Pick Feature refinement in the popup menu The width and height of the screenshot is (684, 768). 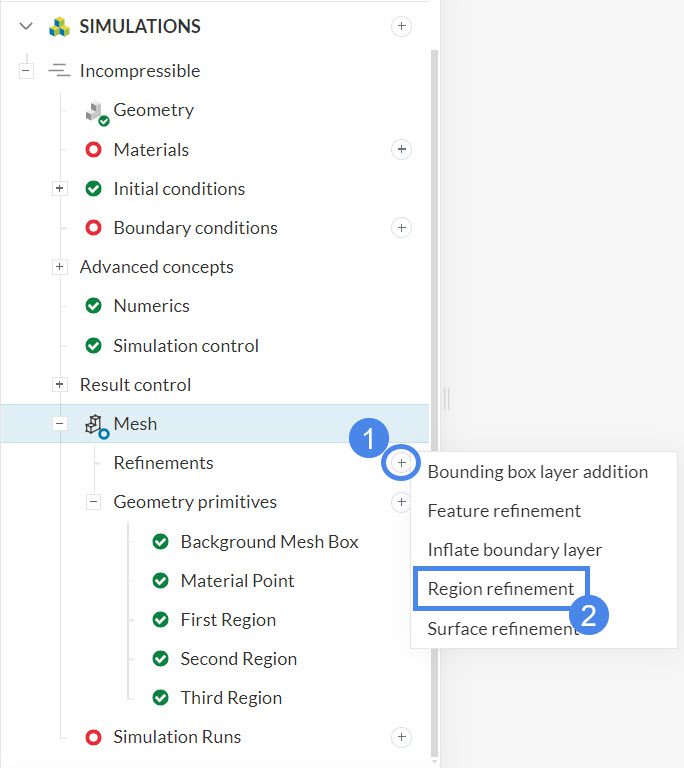coord(503,511)
